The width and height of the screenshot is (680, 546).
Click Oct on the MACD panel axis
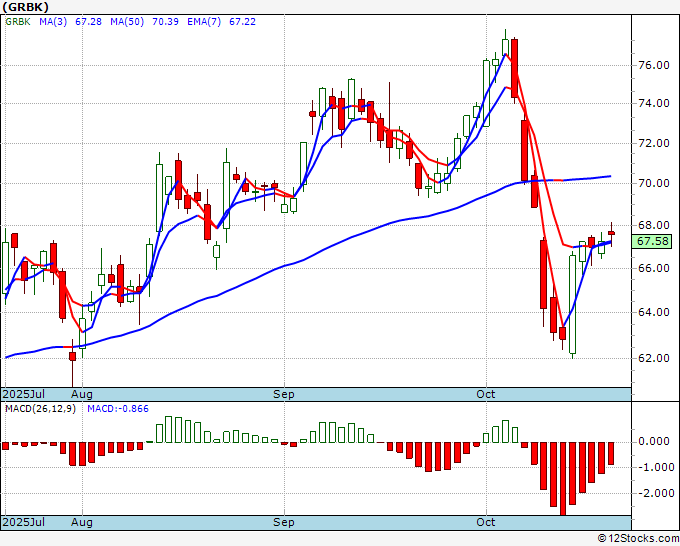coord(486,522)
